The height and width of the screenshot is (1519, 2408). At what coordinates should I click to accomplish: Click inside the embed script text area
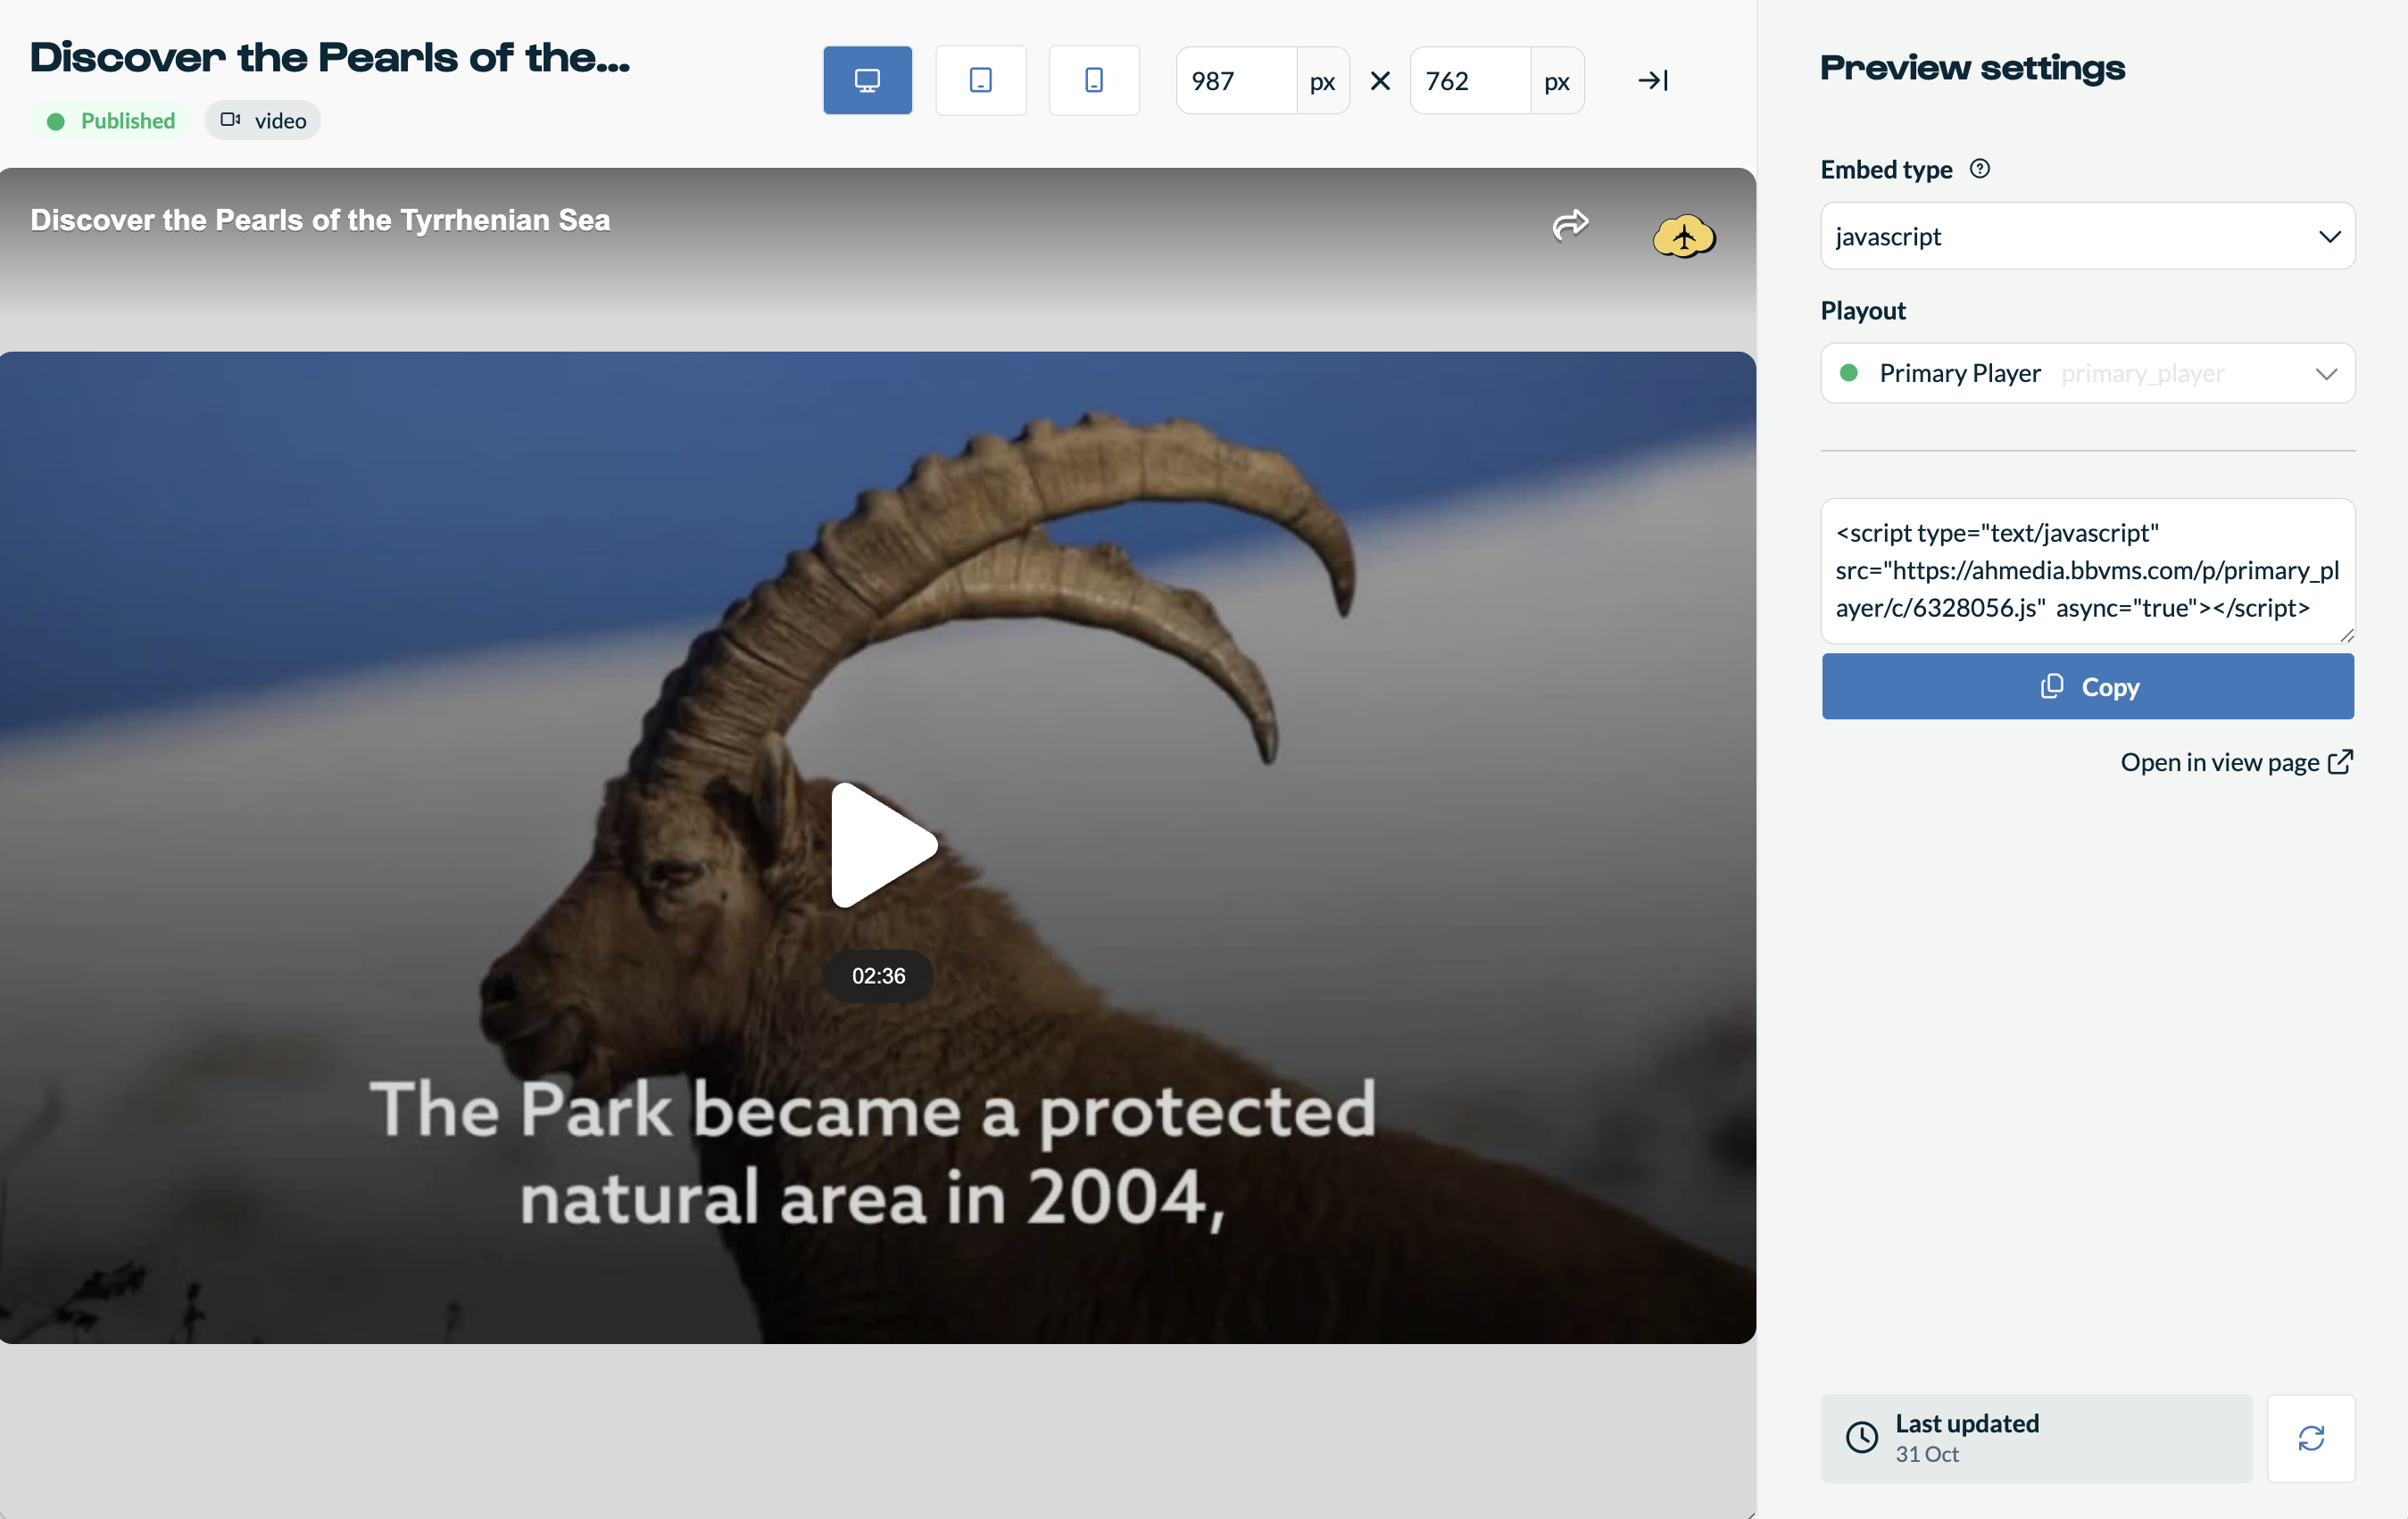(2087, 570)
